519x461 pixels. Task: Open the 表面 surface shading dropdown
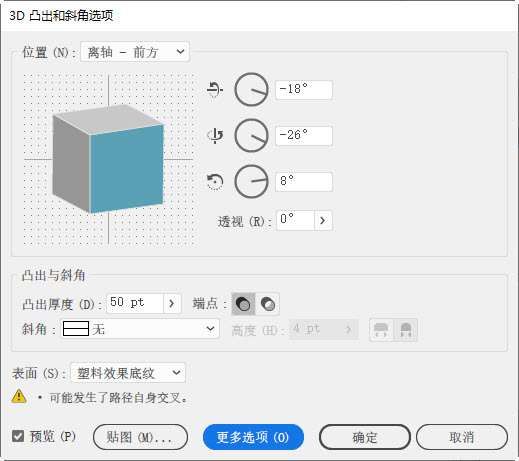coord(128,373)
